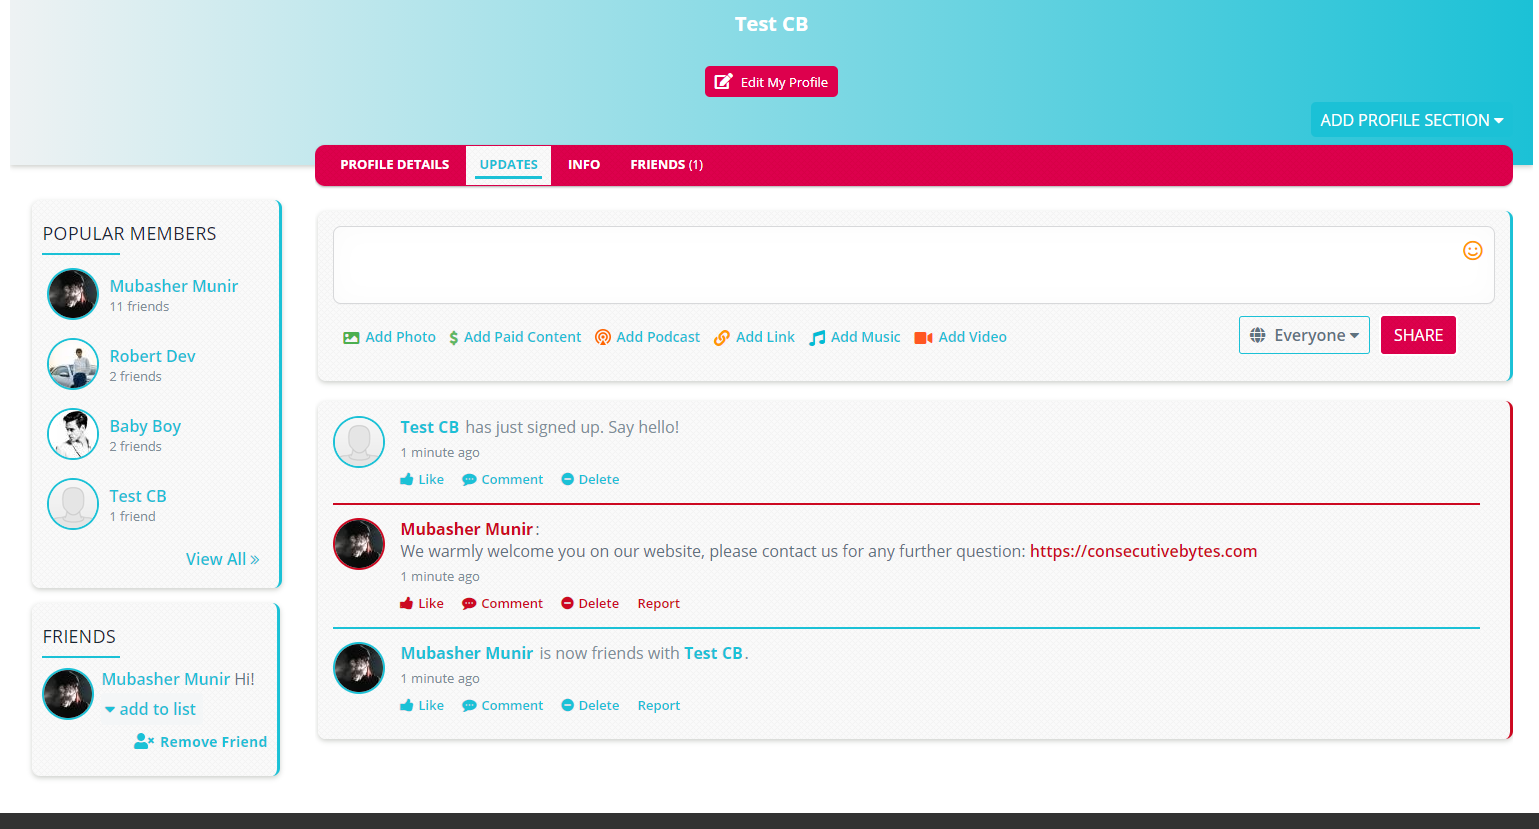This screenshot has width=1539, height=829.
Task: Open the consecutivebytes.com link
Action: (x=1143, y=552)
